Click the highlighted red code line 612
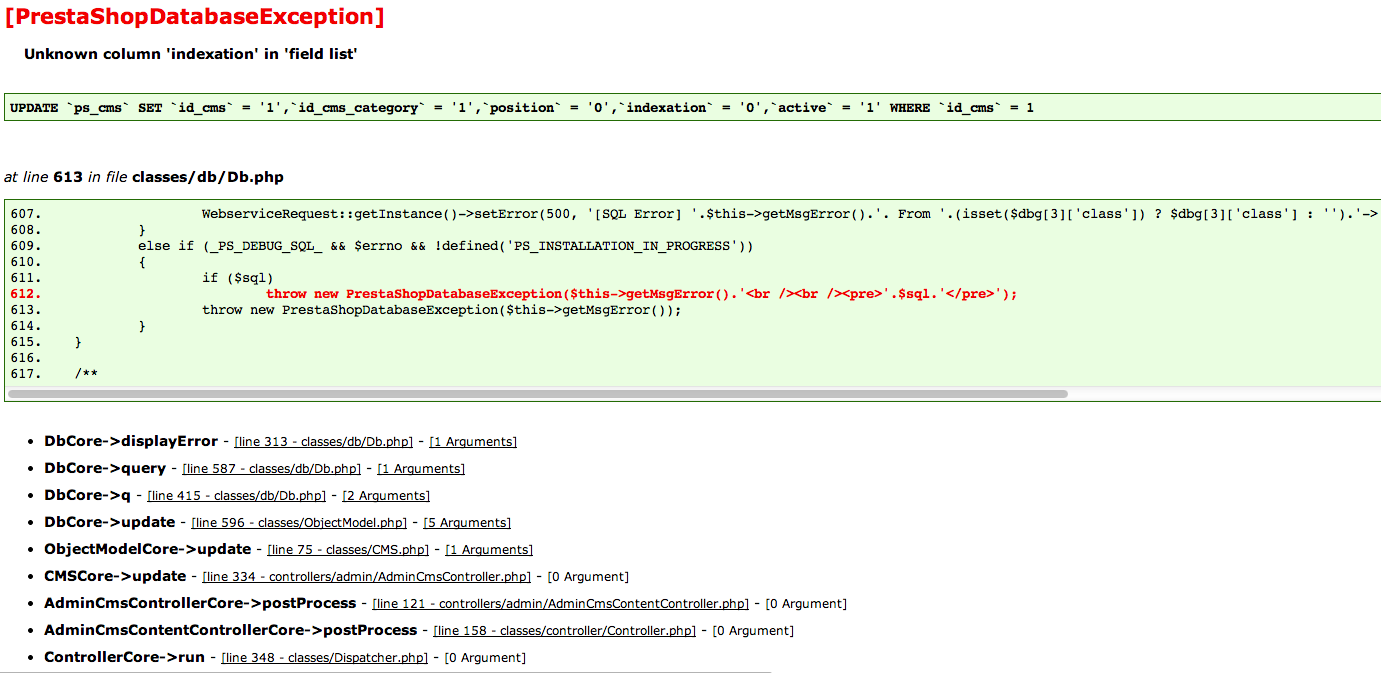This screenshot has height=673, width=1381. 641,294
